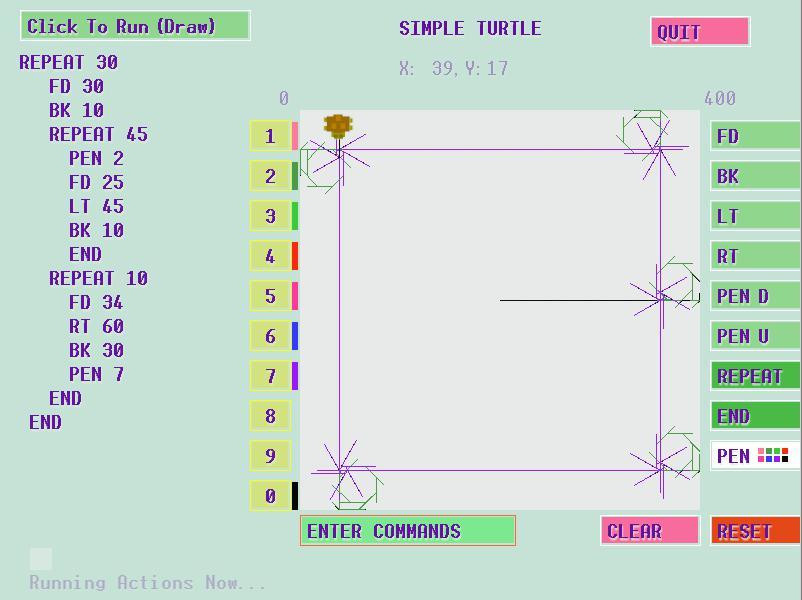The height and width of the screenshot is (600, 802).
Task: Click the SIMPLE TURTLE title text
Action: (x=470, y=28)
